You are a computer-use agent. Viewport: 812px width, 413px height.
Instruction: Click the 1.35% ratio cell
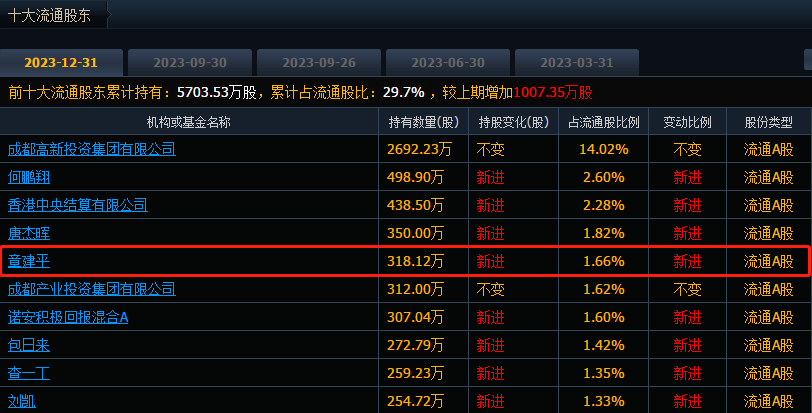click(604, 373)
